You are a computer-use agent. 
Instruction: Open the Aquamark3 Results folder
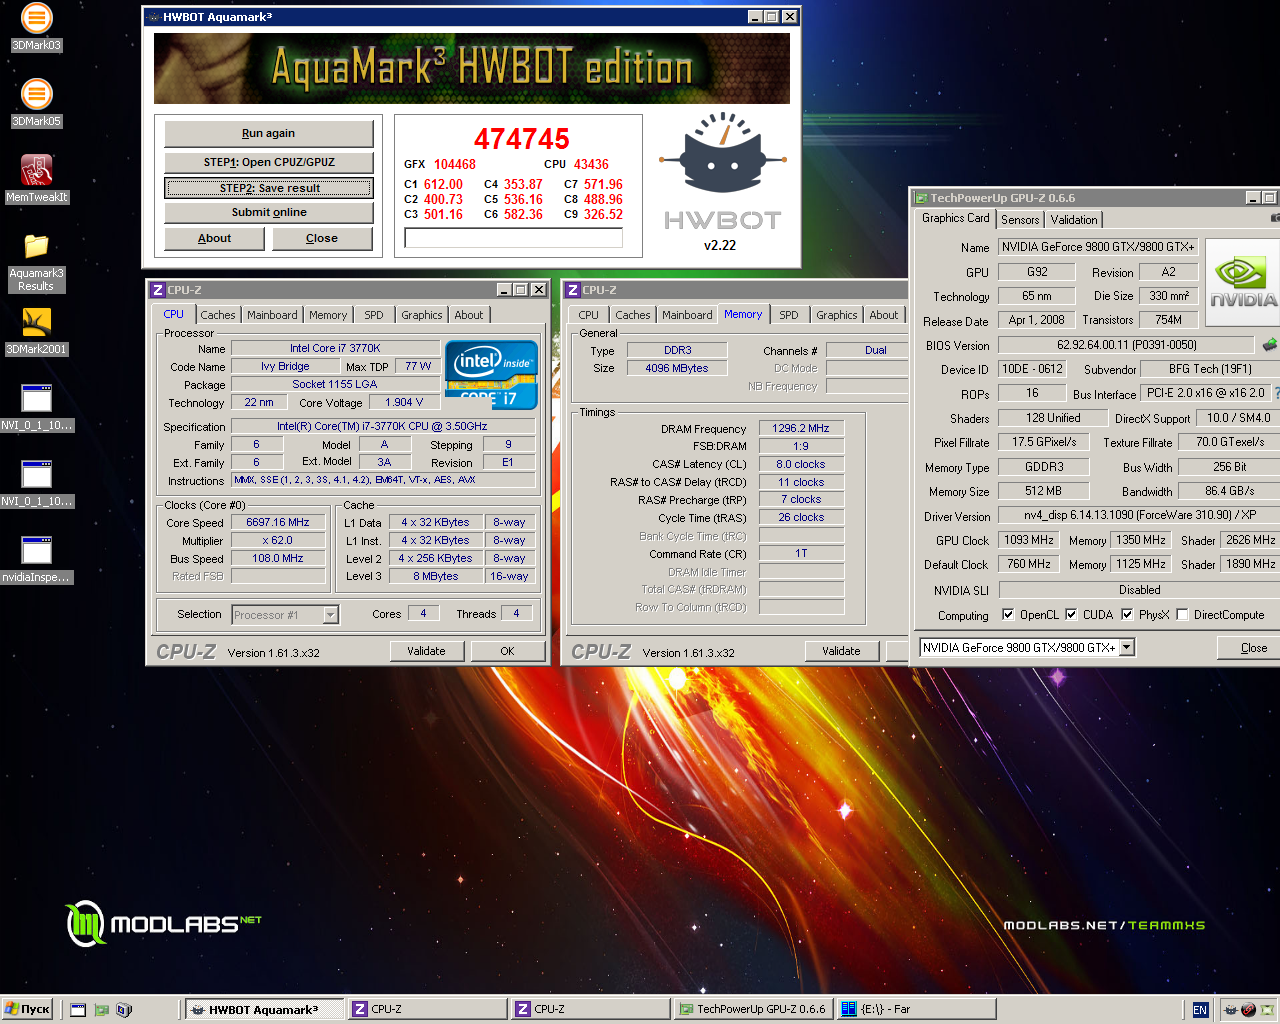[36, 262]
